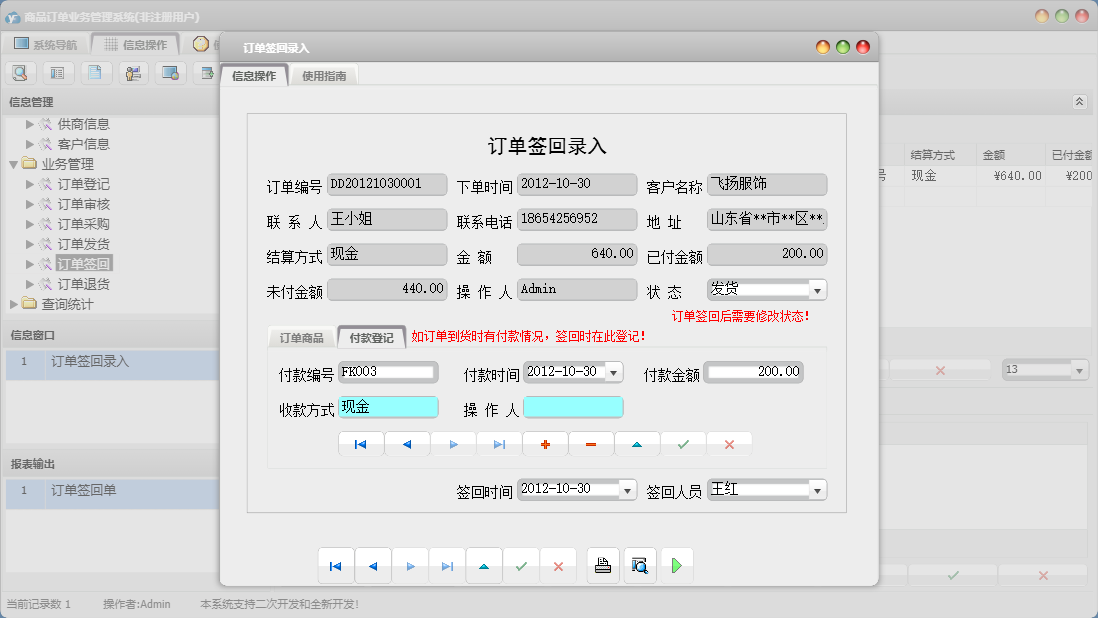Open the 状态 status dropdown

click(x=818, y=289)
